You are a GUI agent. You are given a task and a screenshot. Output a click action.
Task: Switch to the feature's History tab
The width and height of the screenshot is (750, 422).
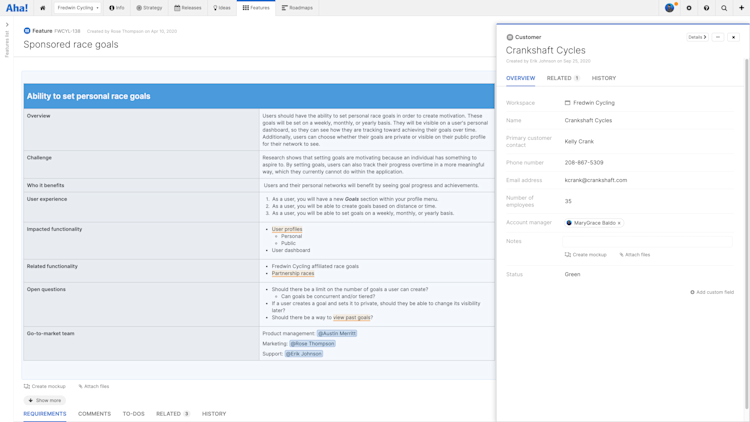pyautogui.click(x=214, y=414)
